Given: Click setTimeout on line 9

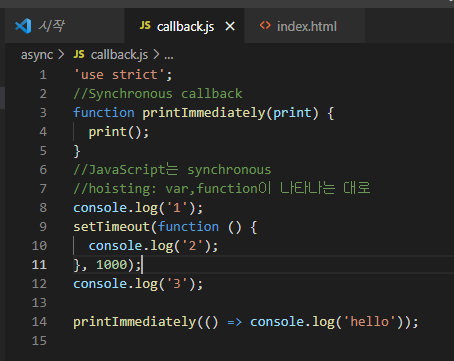Looking at the screenshot, I should 112,227.
